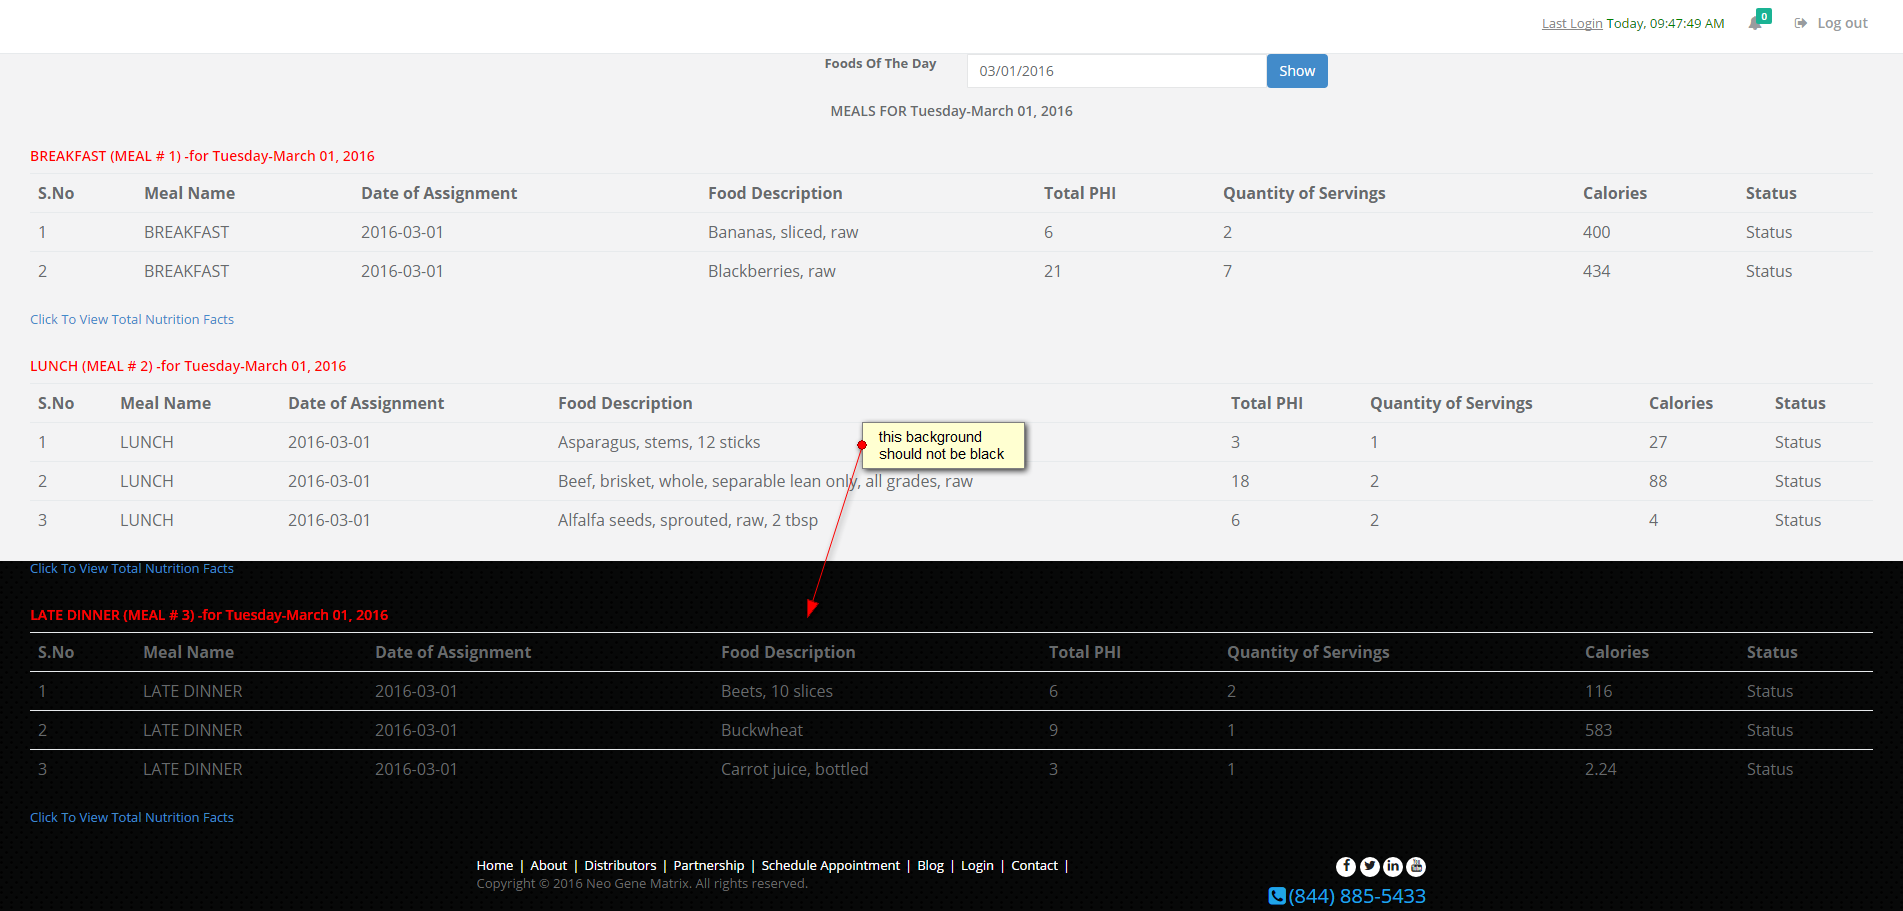
Task: Click the 'BREAKFAST (MEAL # 1)' section heading
Action: point(202,156)
